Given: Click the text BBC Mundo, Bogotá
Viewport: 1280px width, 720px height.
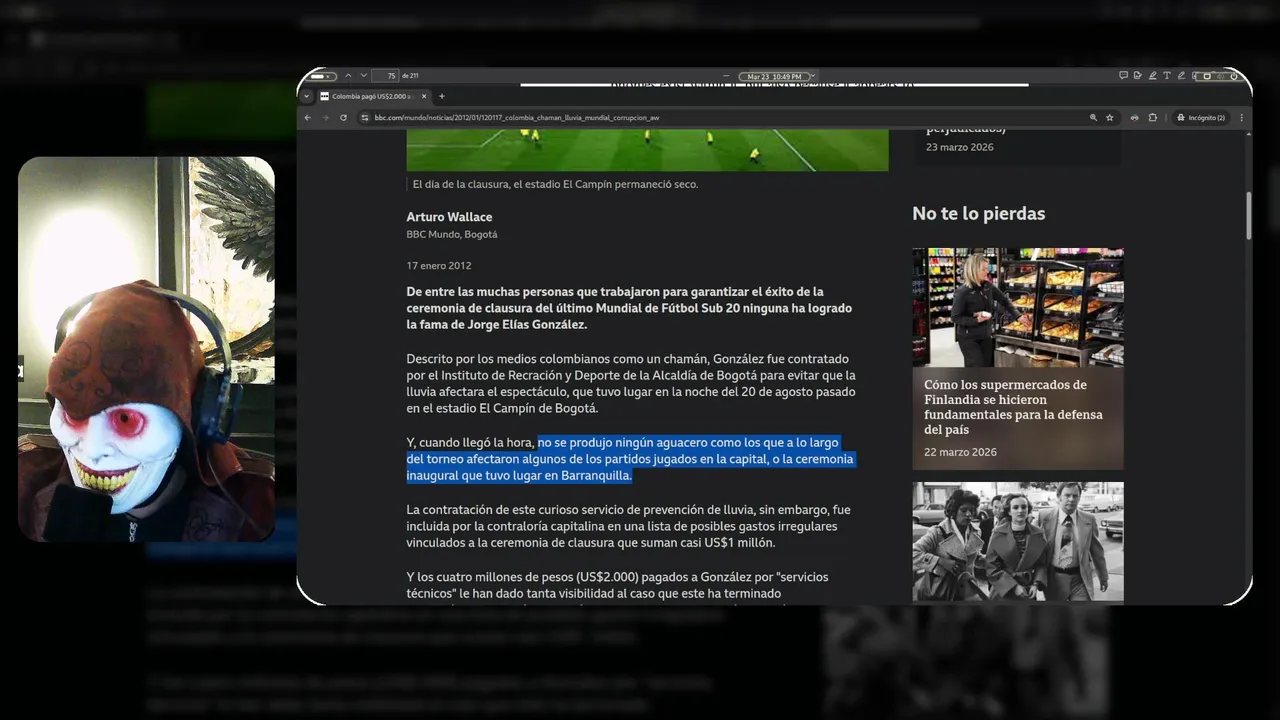Looking at the screenshot, I should pyautogui.click(x=451, y=234).
